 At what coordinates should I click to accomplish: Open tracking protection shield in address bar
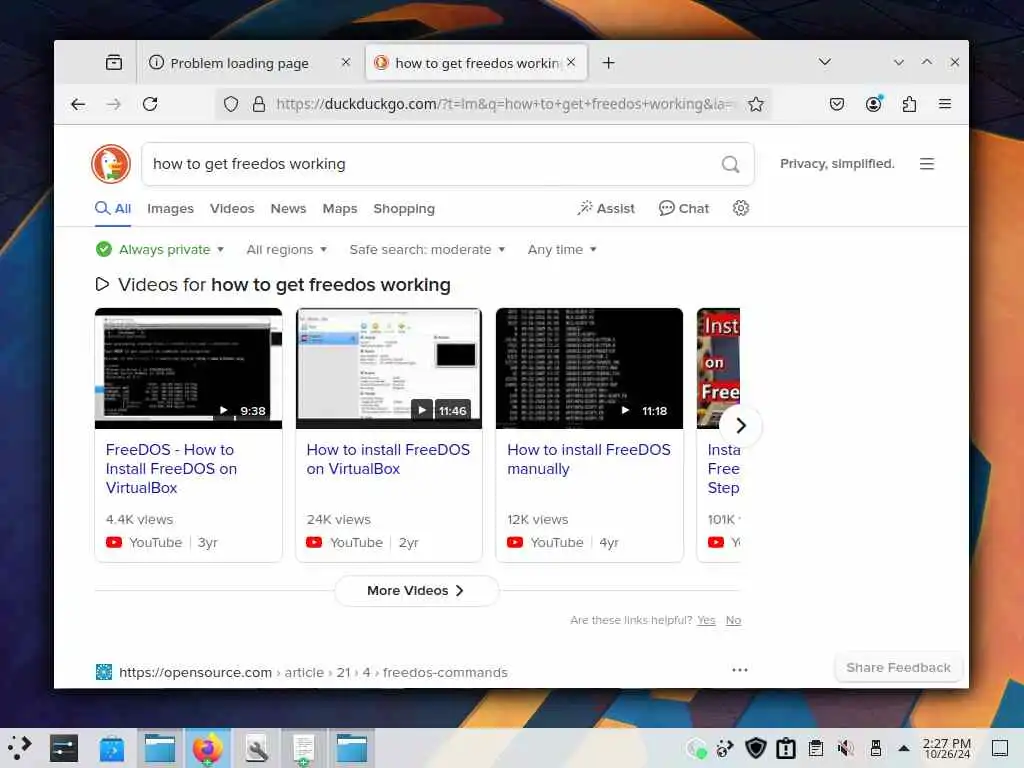pyautogui.click(x=231, y=104)
